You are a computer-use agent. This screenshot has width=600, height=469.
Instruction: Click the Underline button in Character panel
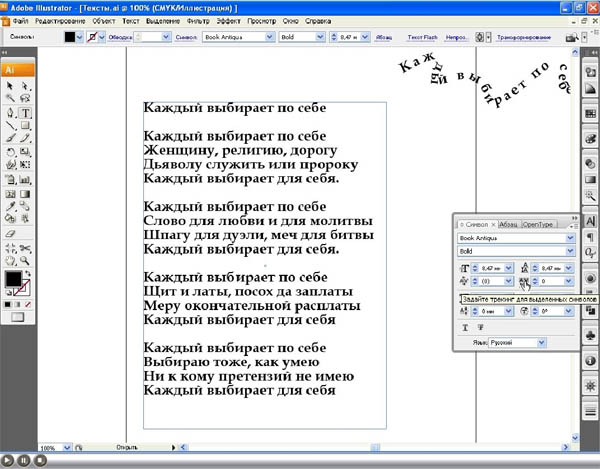[x=466, y=326]
